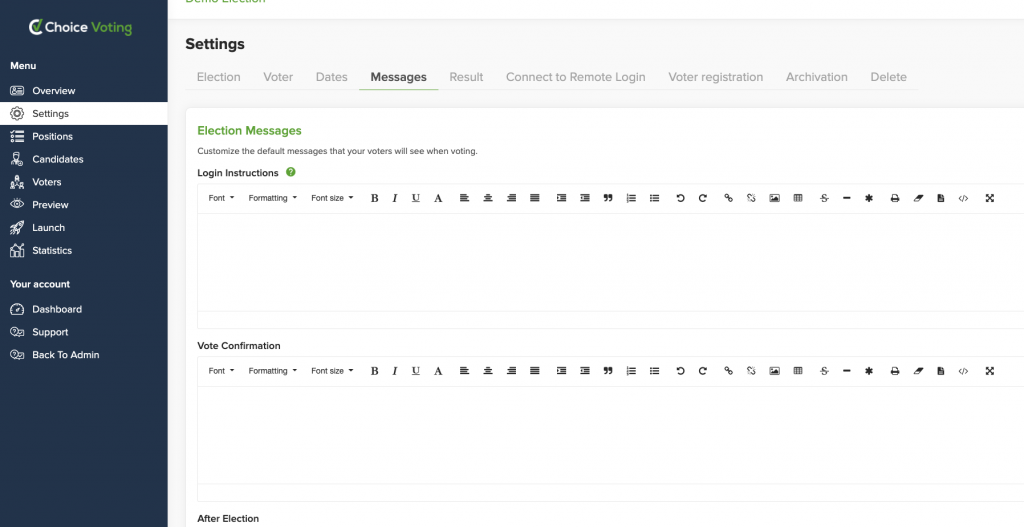
Task: Align left in the Login Instructions editor
Action: (464, 198)
